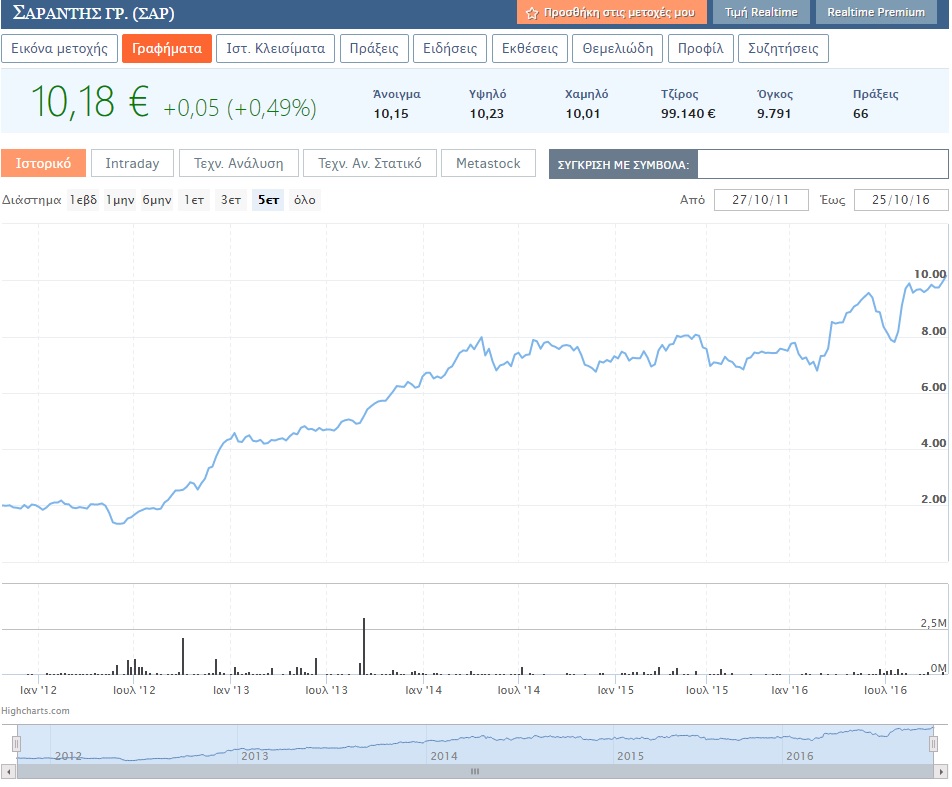Open Ιστ. Κλεισίματα tab
Image resolution: width=952 pixels, height=787 pixels.
276,49
